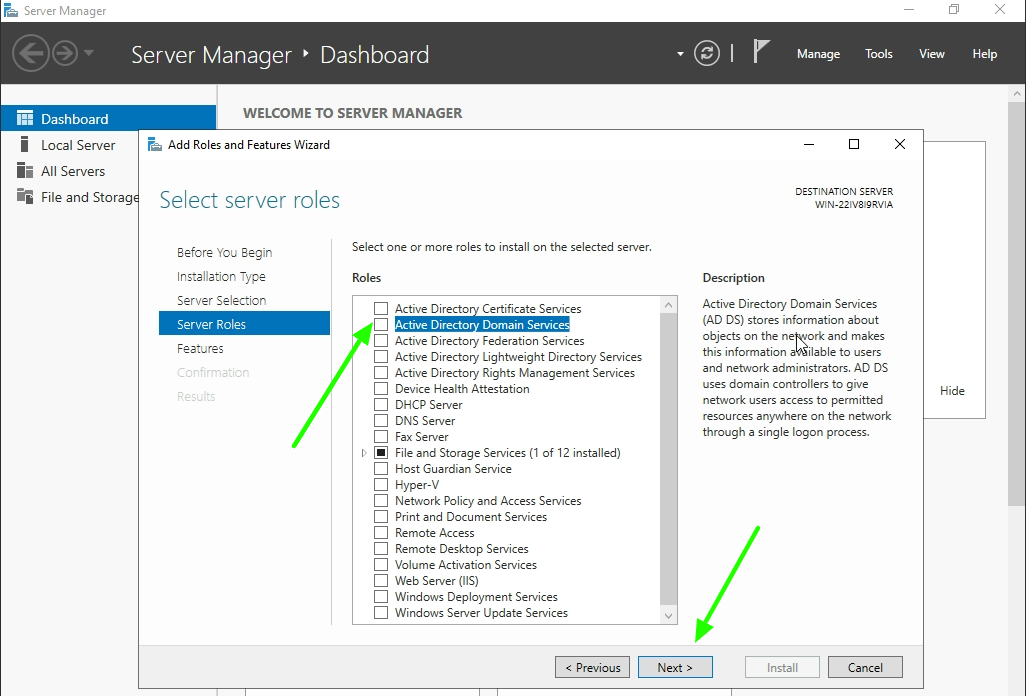Click the Previous button in the wizard
Screen dimensions: 1026x696
point(592,667)
